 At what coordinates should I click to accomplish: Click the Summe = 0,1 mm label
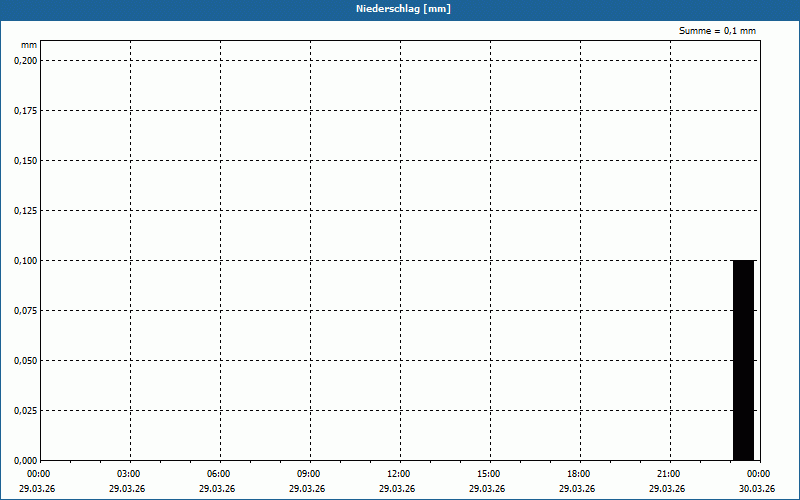(717, 31)
